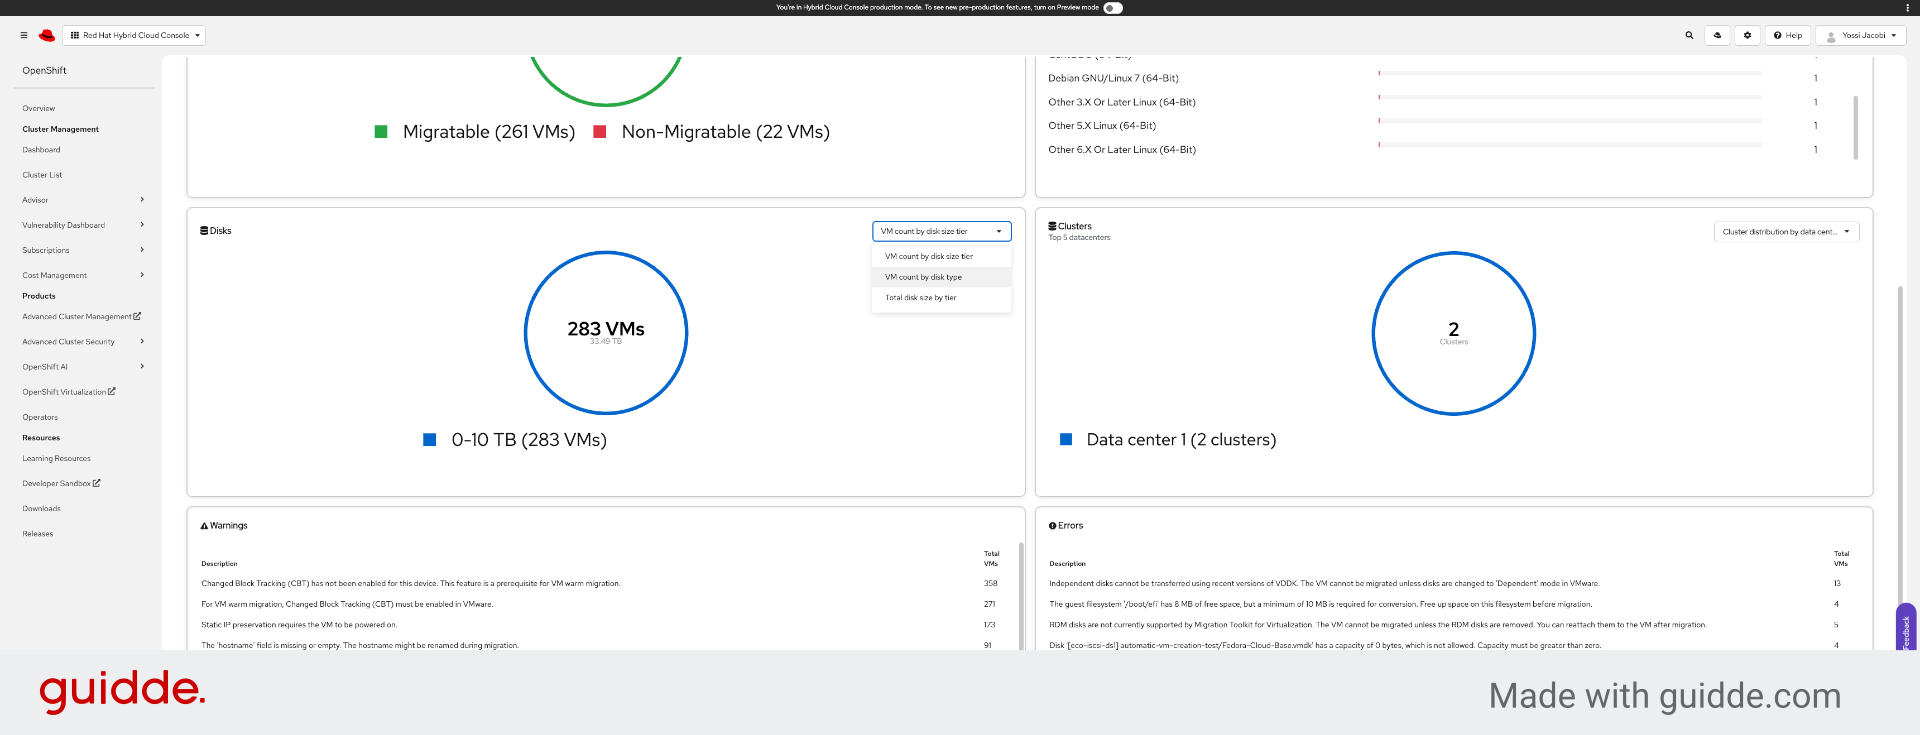Open Learning Resources page
Screen dimensions: 1920x735
tap(56, 458)
